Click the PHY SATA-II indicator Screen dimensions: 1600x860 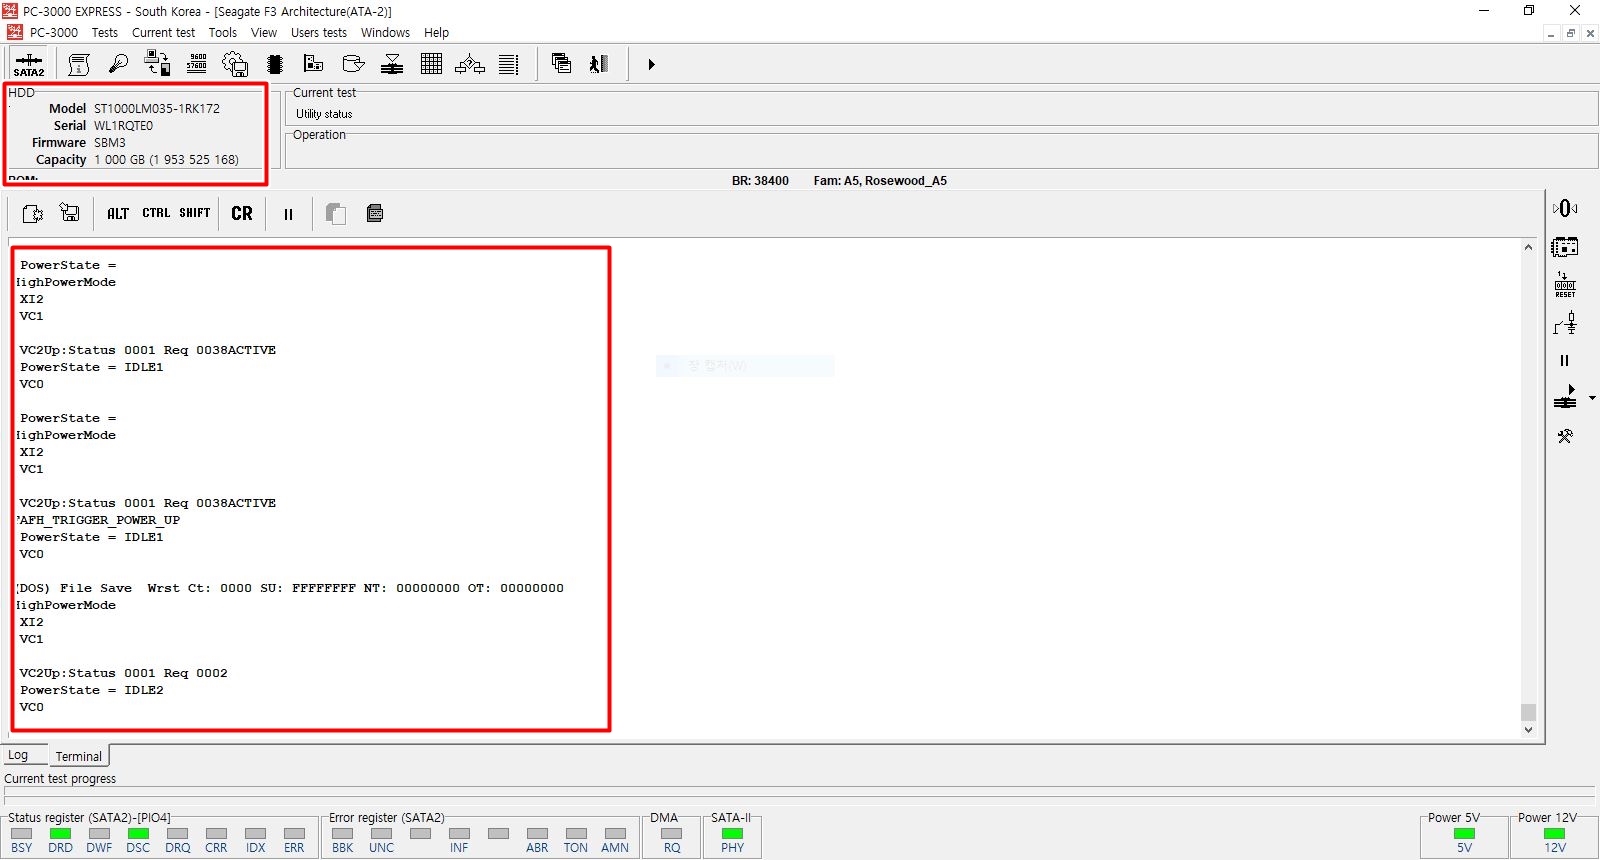[x=732, y=833]
